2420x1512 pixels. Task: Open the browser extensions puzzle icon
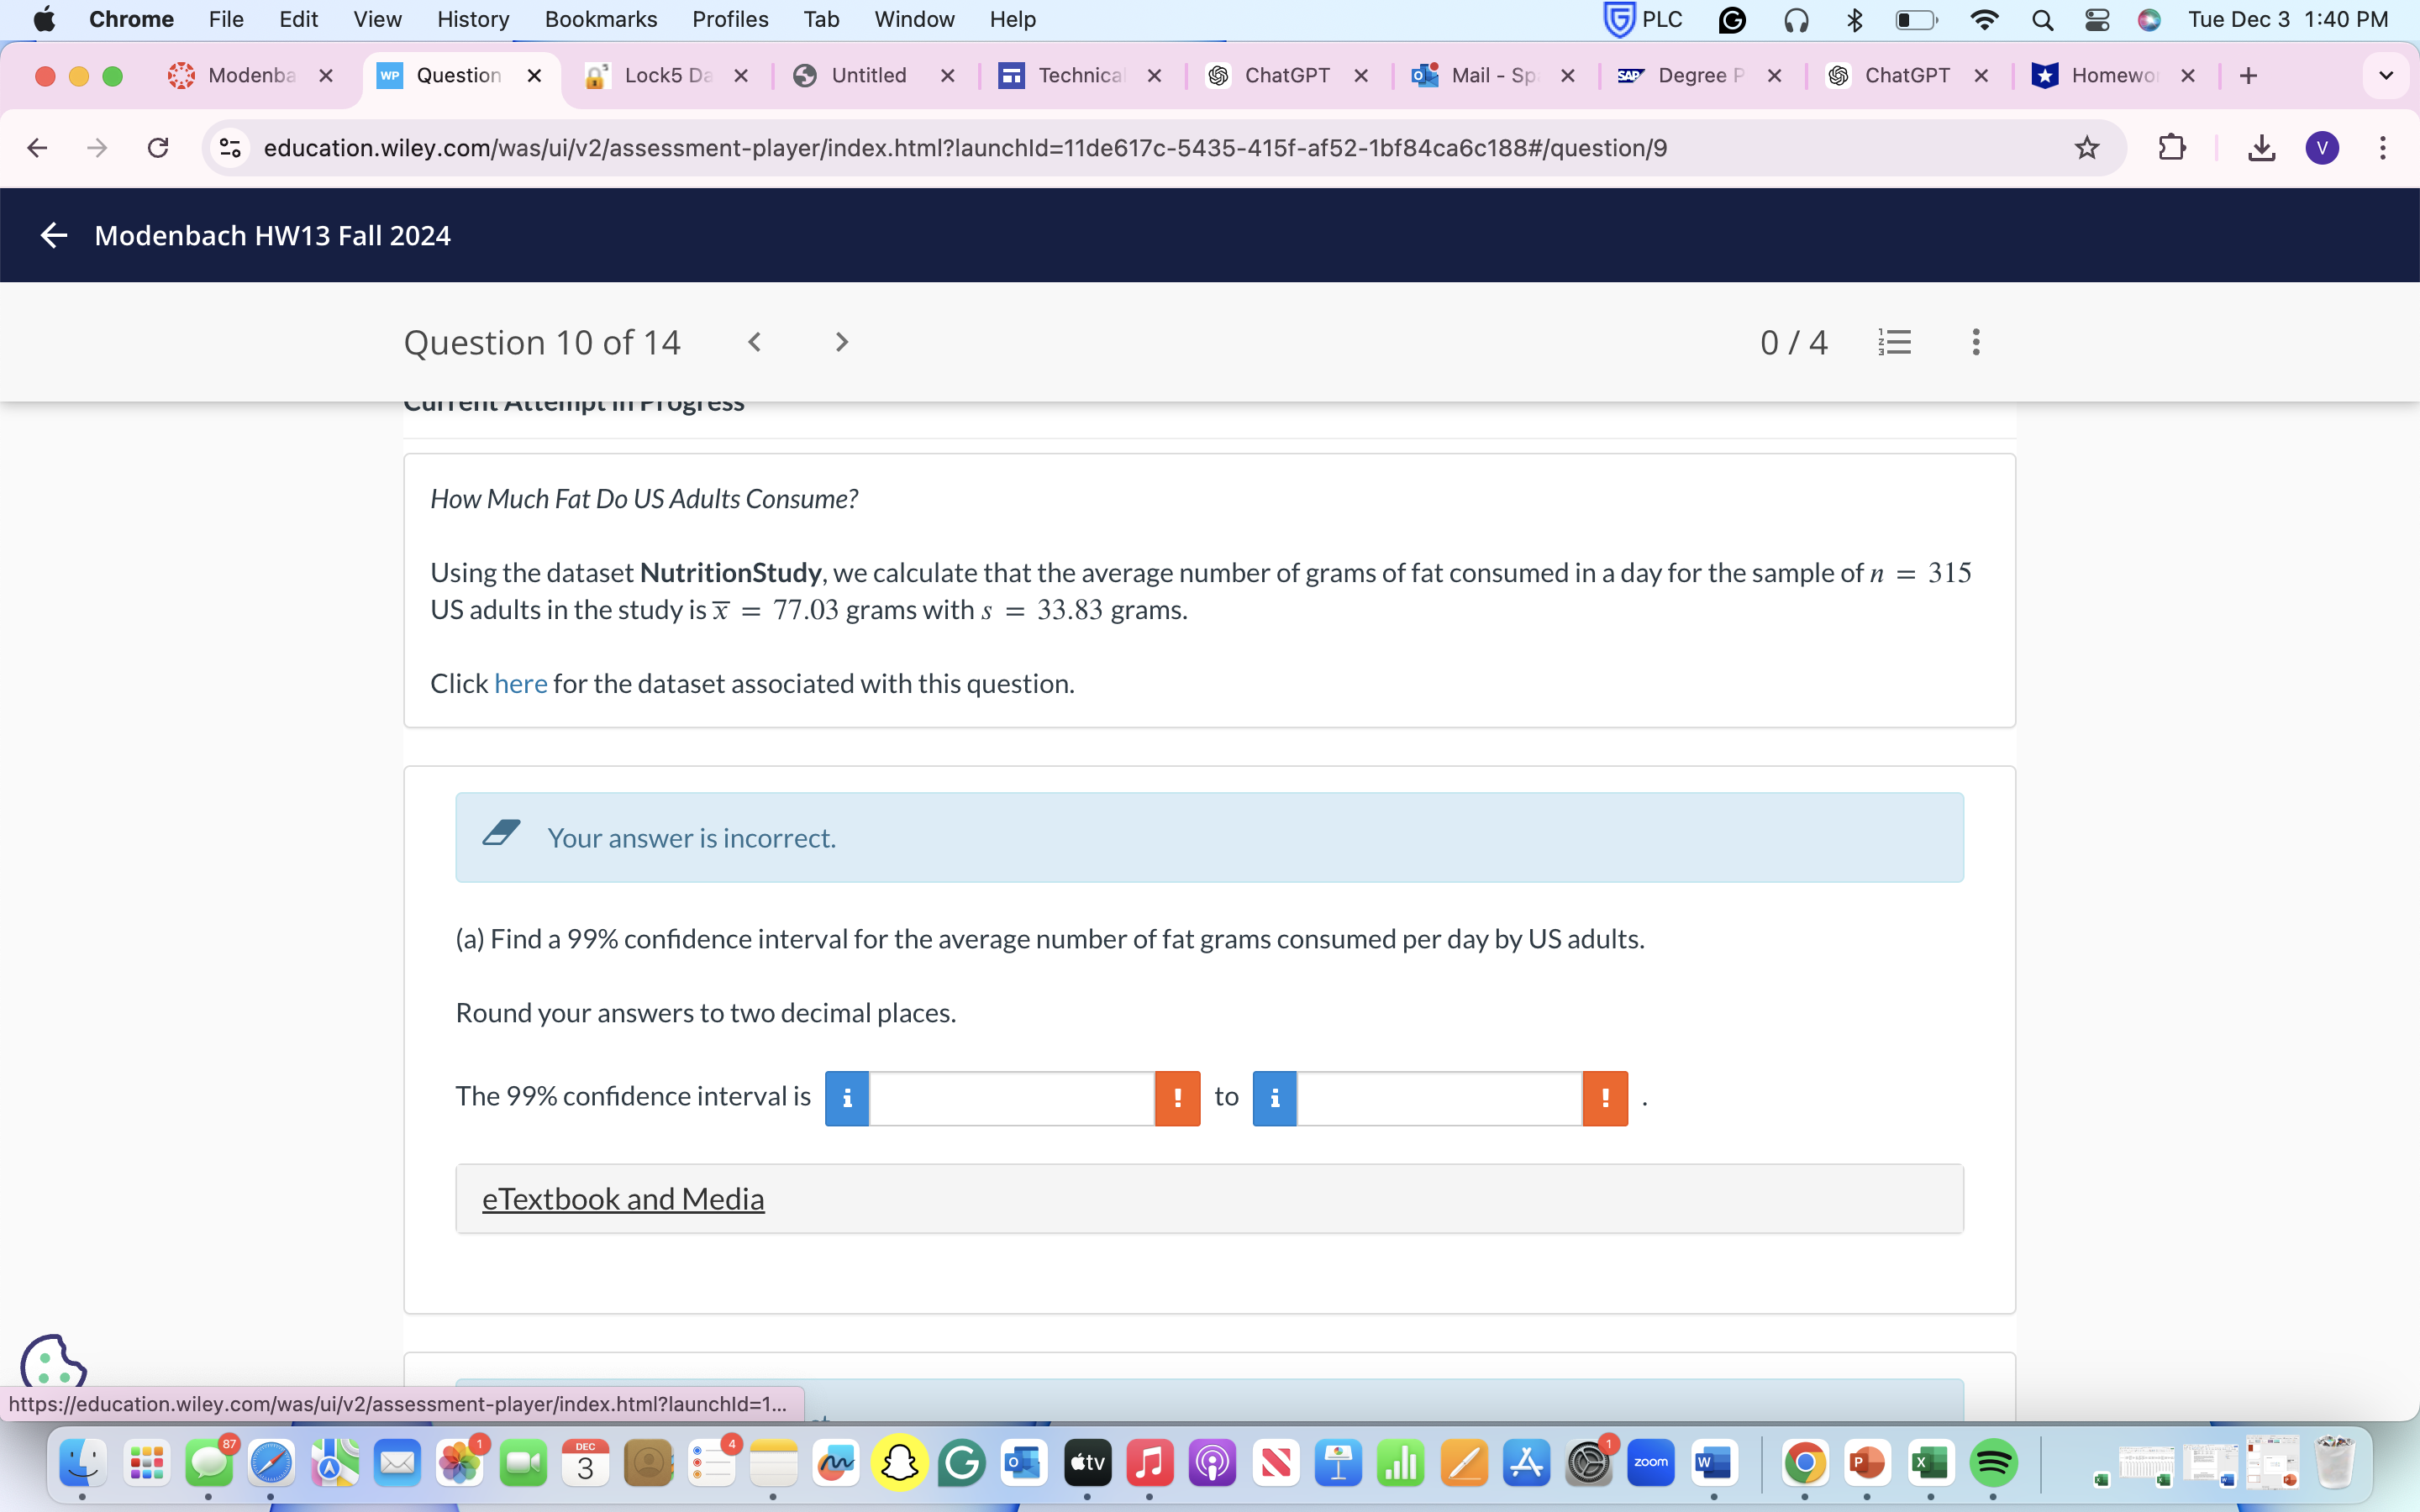[2171, 147]
